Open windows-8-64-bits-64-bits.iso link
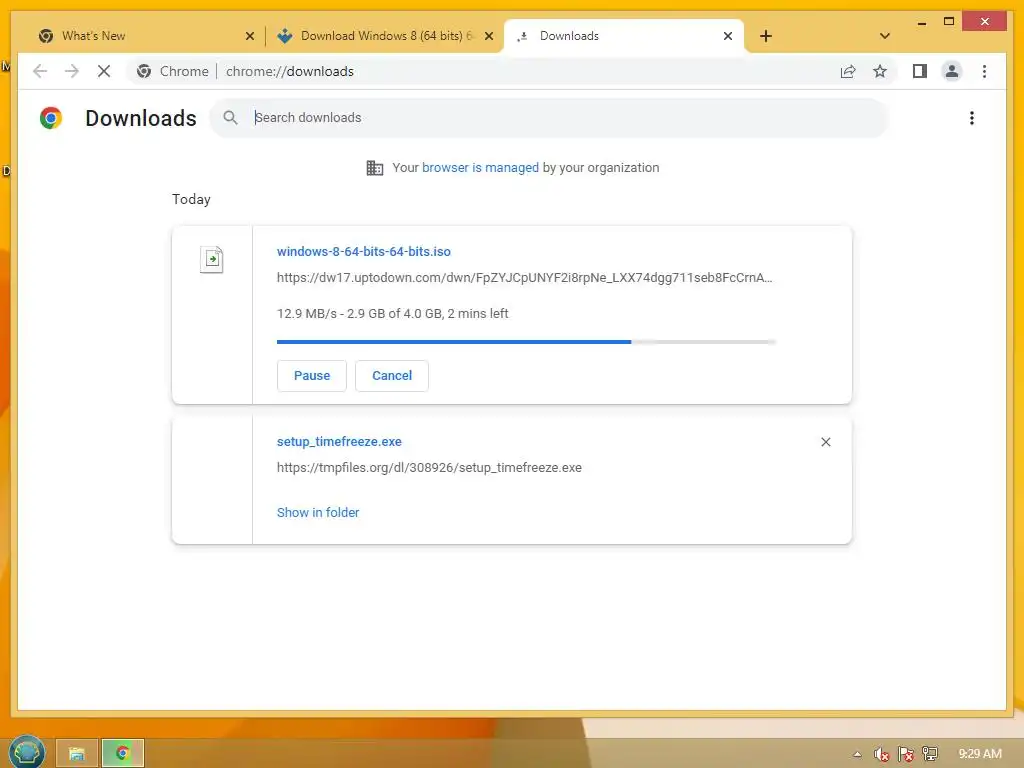This screenshot has width=1024, height=768. click(364, 251)
